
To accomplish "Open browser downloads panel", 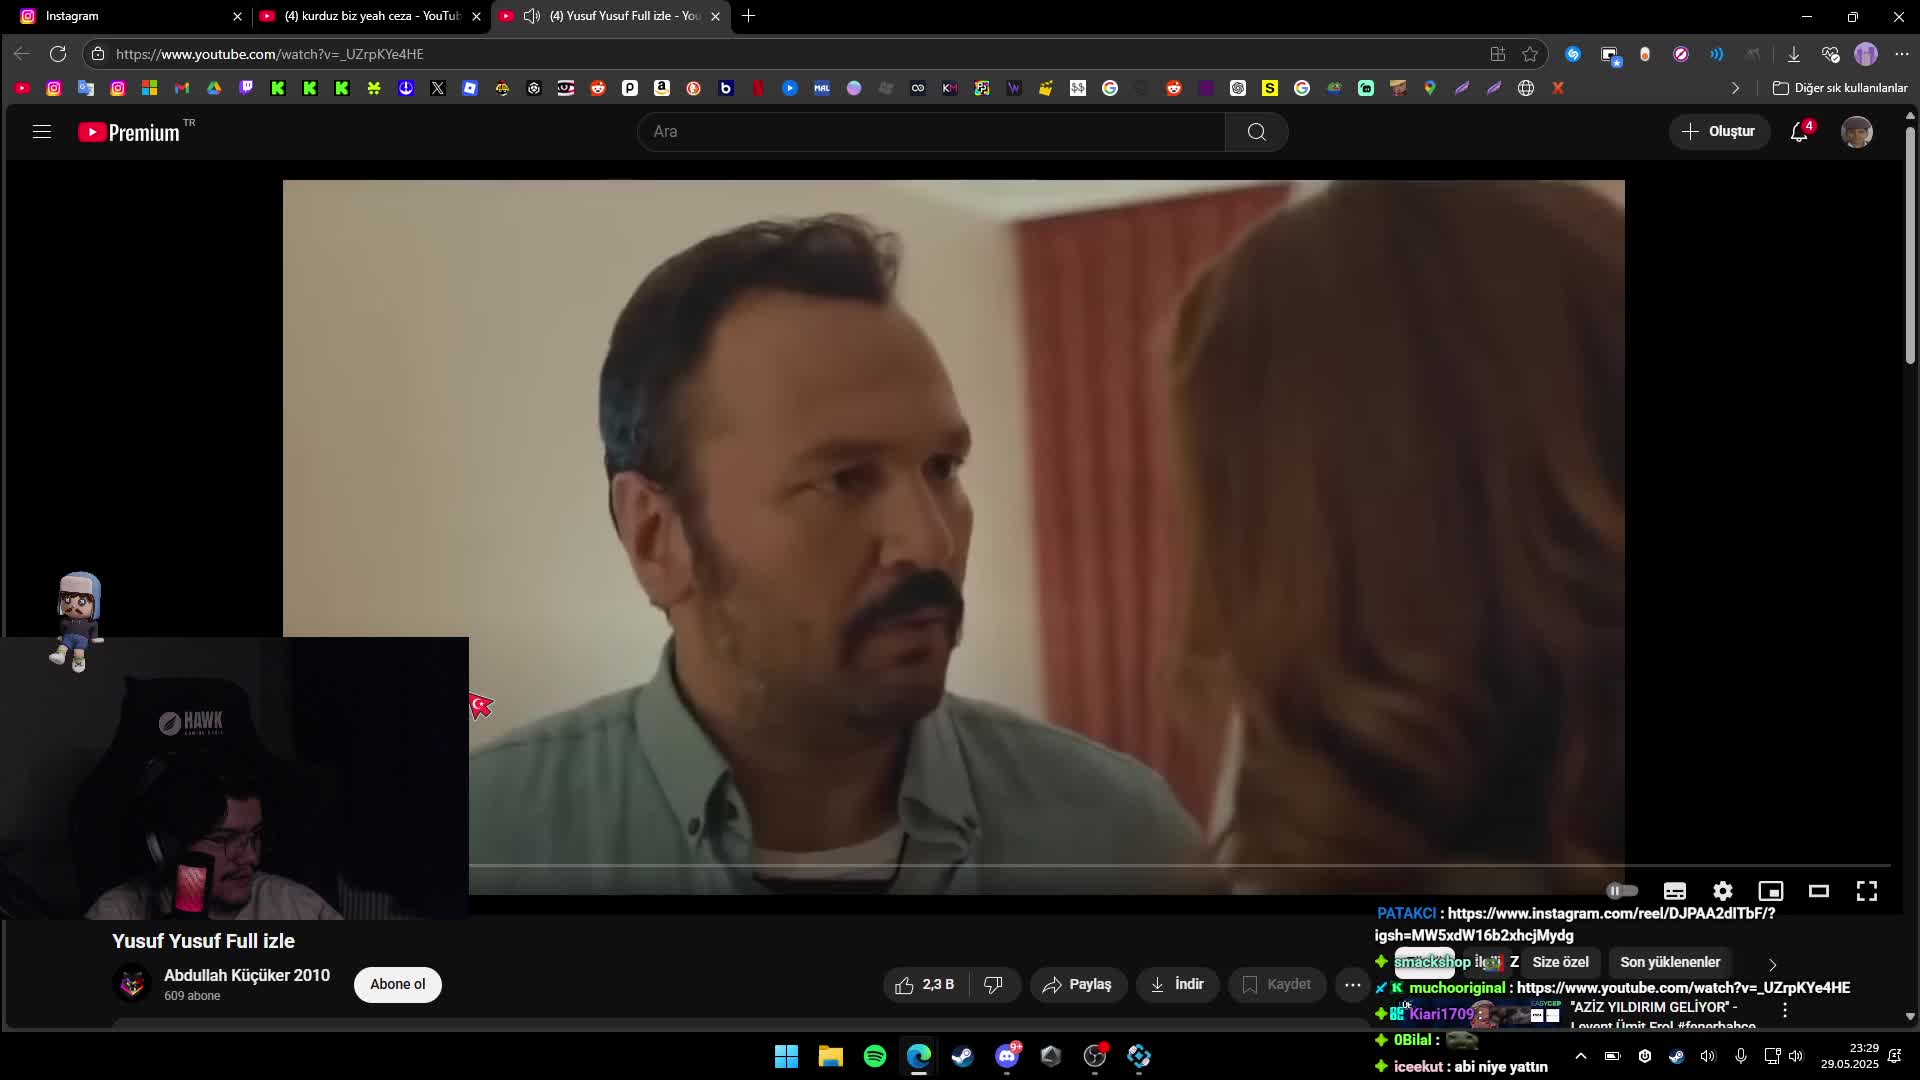I will (1794, 54).
